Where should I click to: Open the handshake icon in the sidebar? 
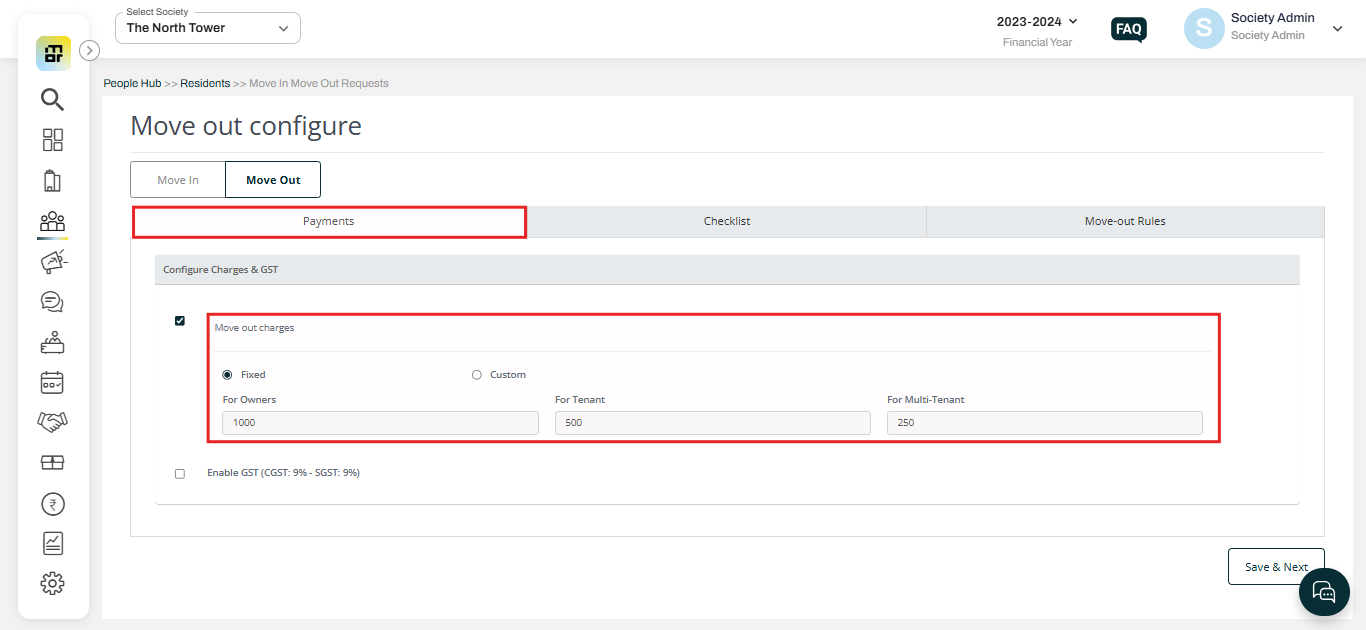[x=53, y=422]
